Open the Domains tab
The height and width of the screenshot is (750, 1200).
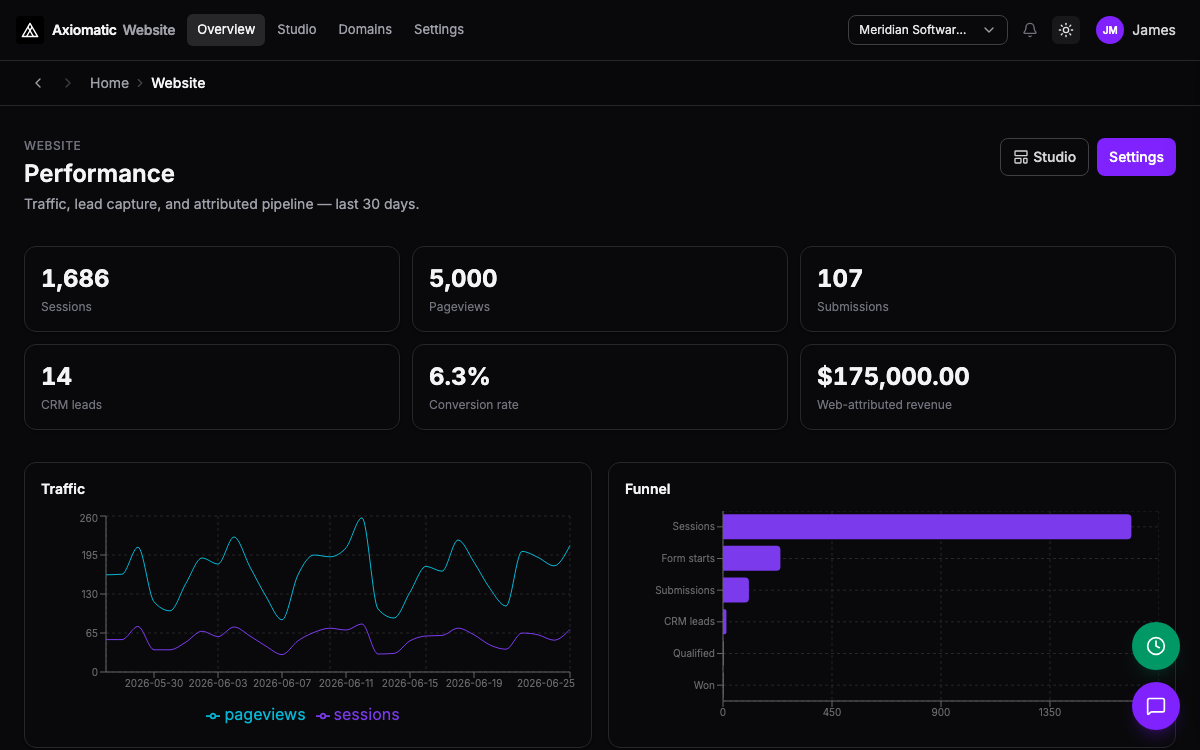point(365,30)
